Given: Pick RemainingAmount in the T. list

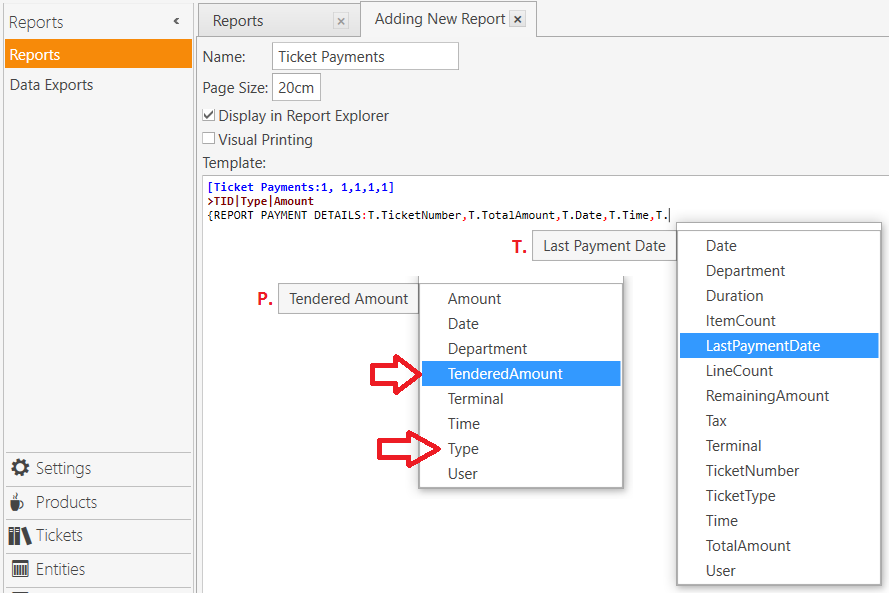Looking at the screenshot, I should click(779, 395).
